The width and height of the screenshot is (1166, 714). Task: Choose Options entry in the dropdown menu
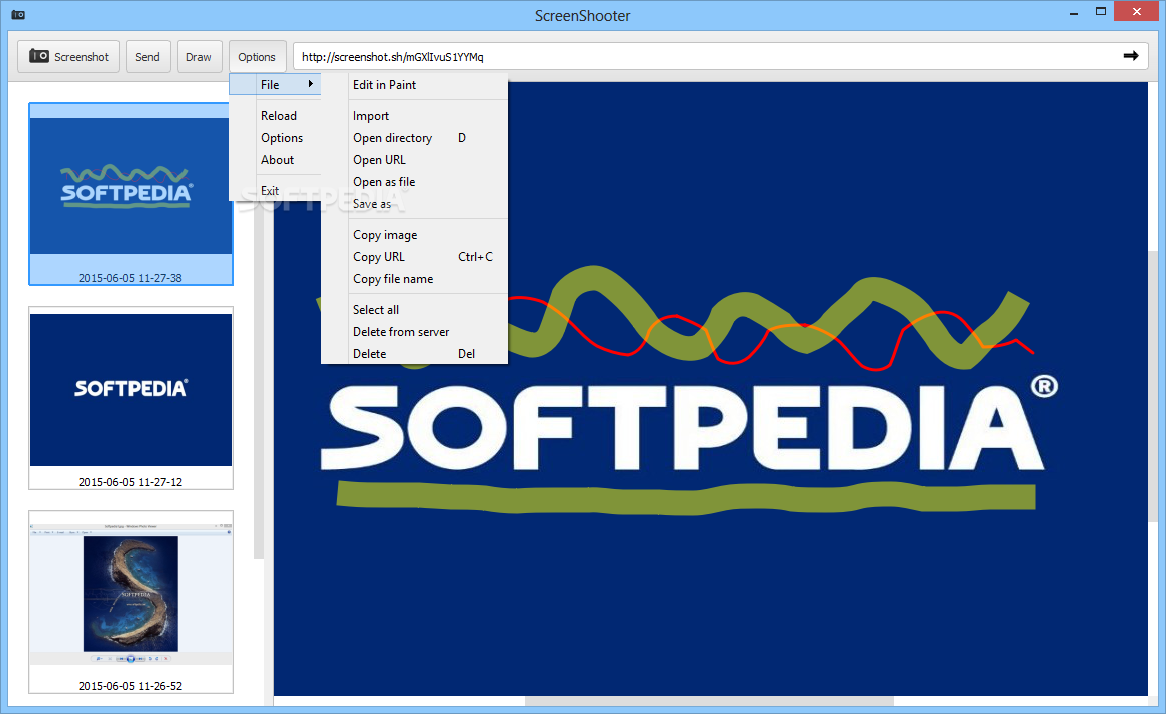click(x=282, y=138)
